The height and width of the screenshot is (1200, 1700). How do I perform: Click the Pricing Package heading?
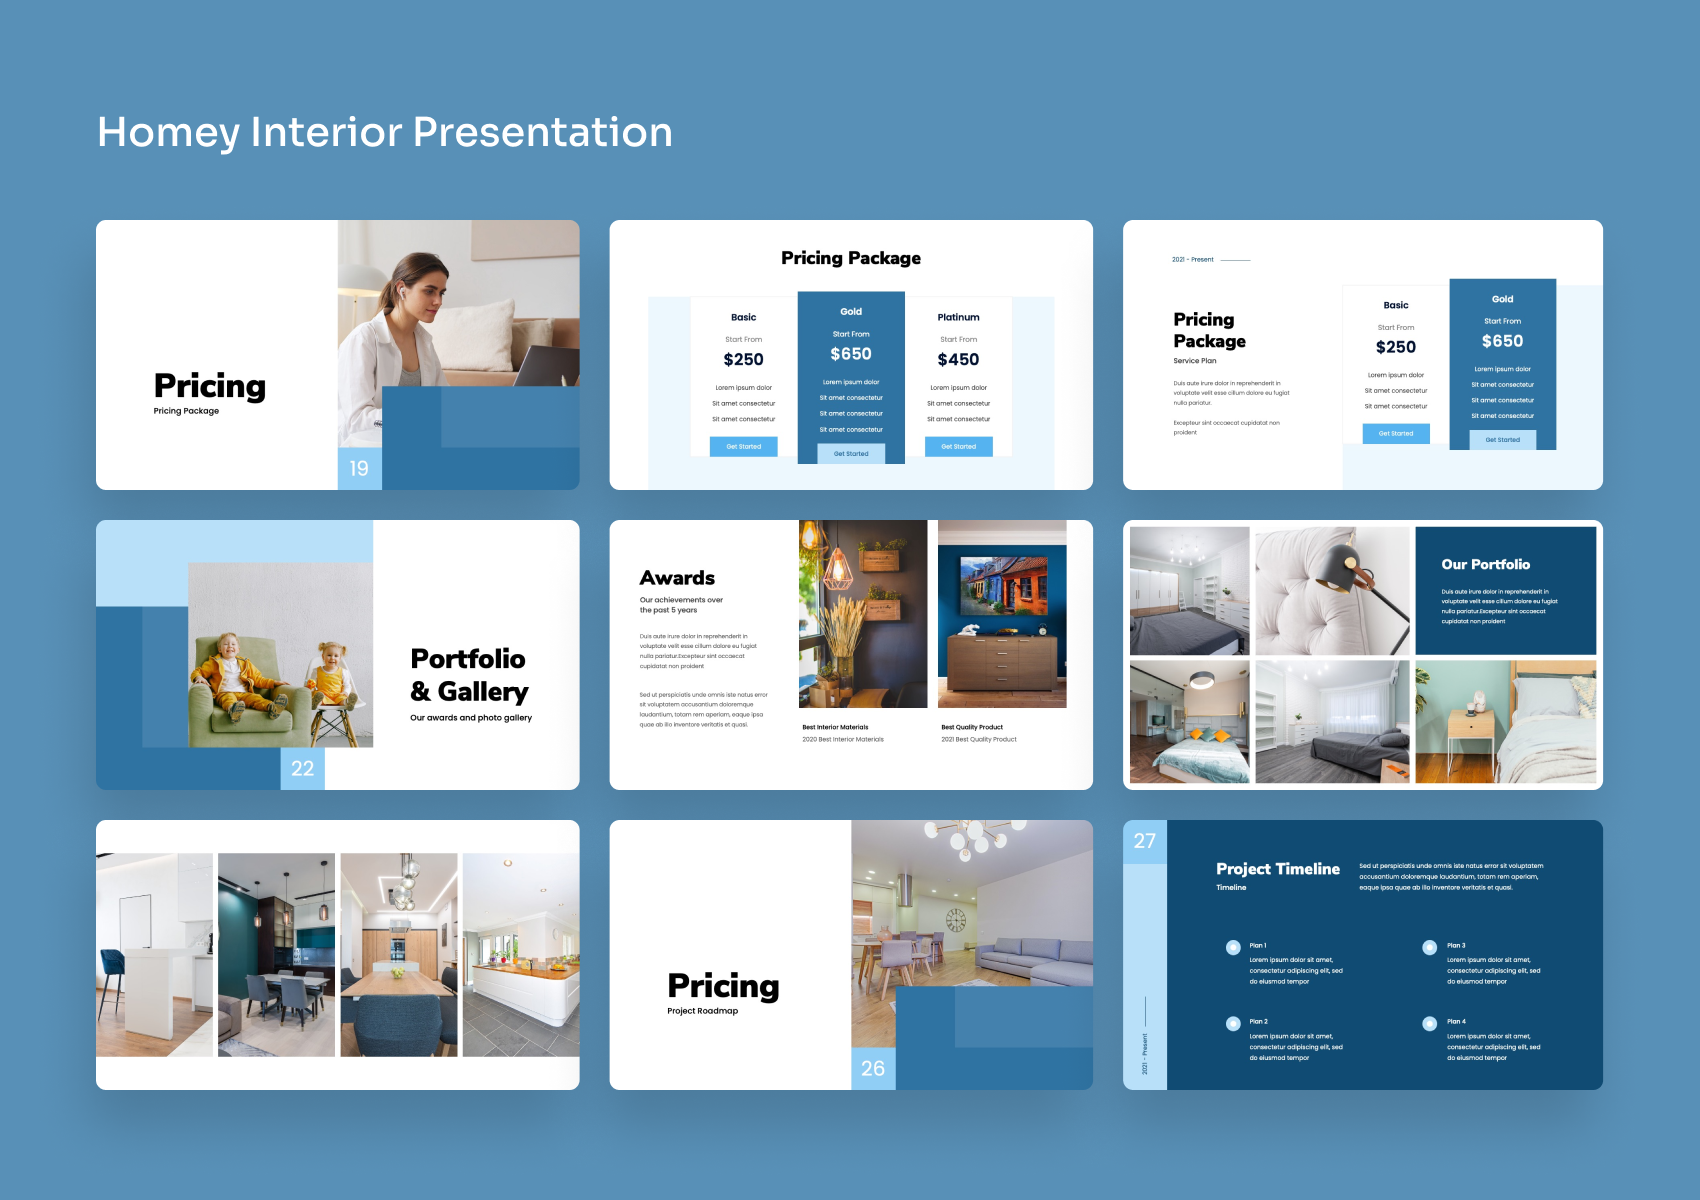pyautogui.click(x=851, y=257)
